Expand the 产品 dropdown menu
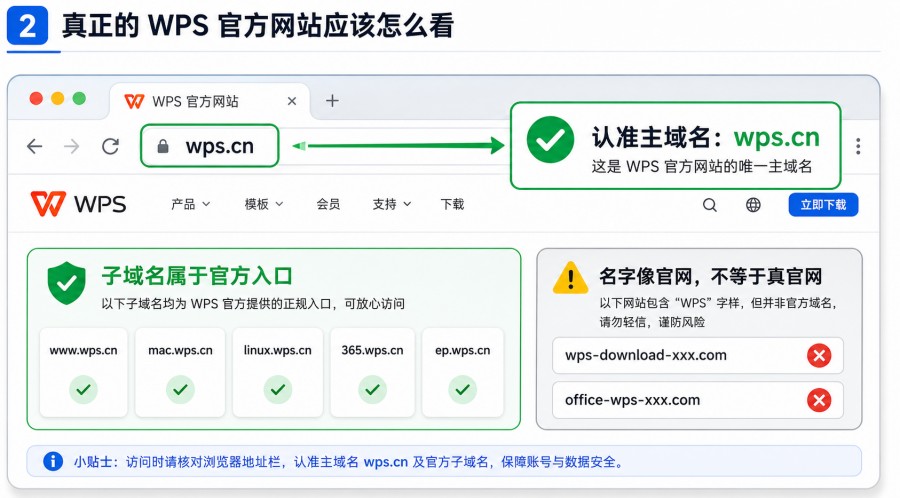This screenshot has height=498, width=900. pyautogui.click(x=191, y=204)
